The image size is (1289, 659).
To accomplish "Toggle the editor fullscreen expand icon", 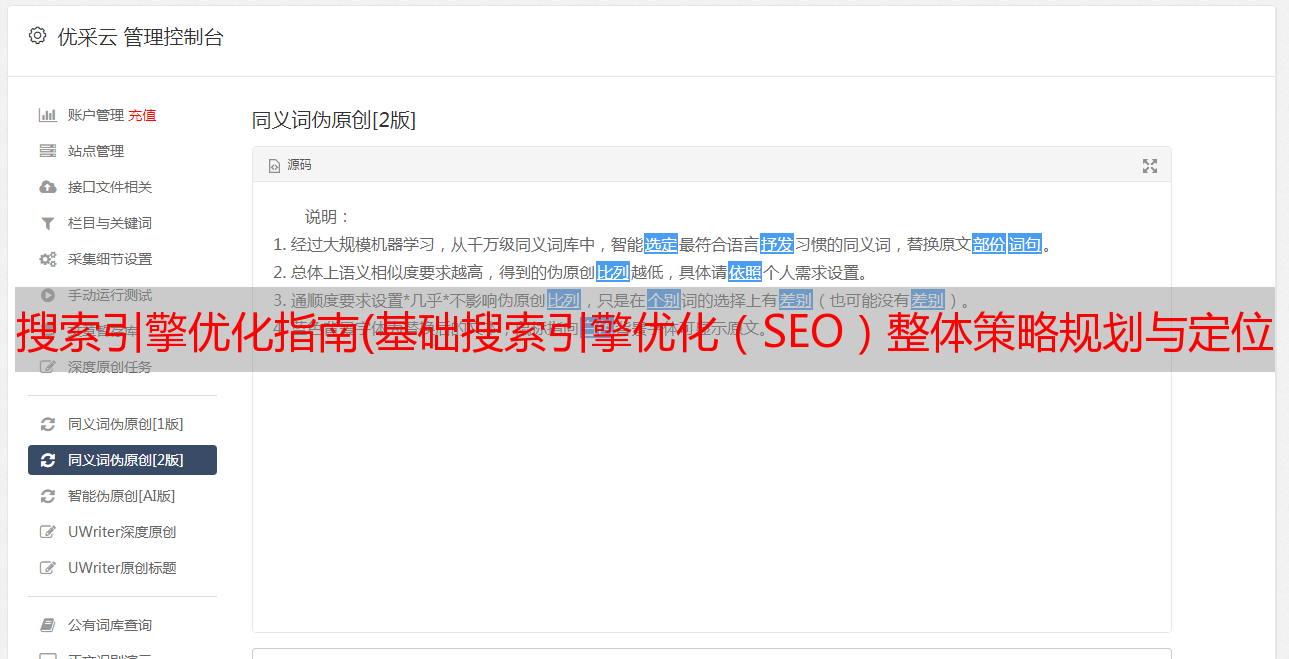I will click(1150, 166).
